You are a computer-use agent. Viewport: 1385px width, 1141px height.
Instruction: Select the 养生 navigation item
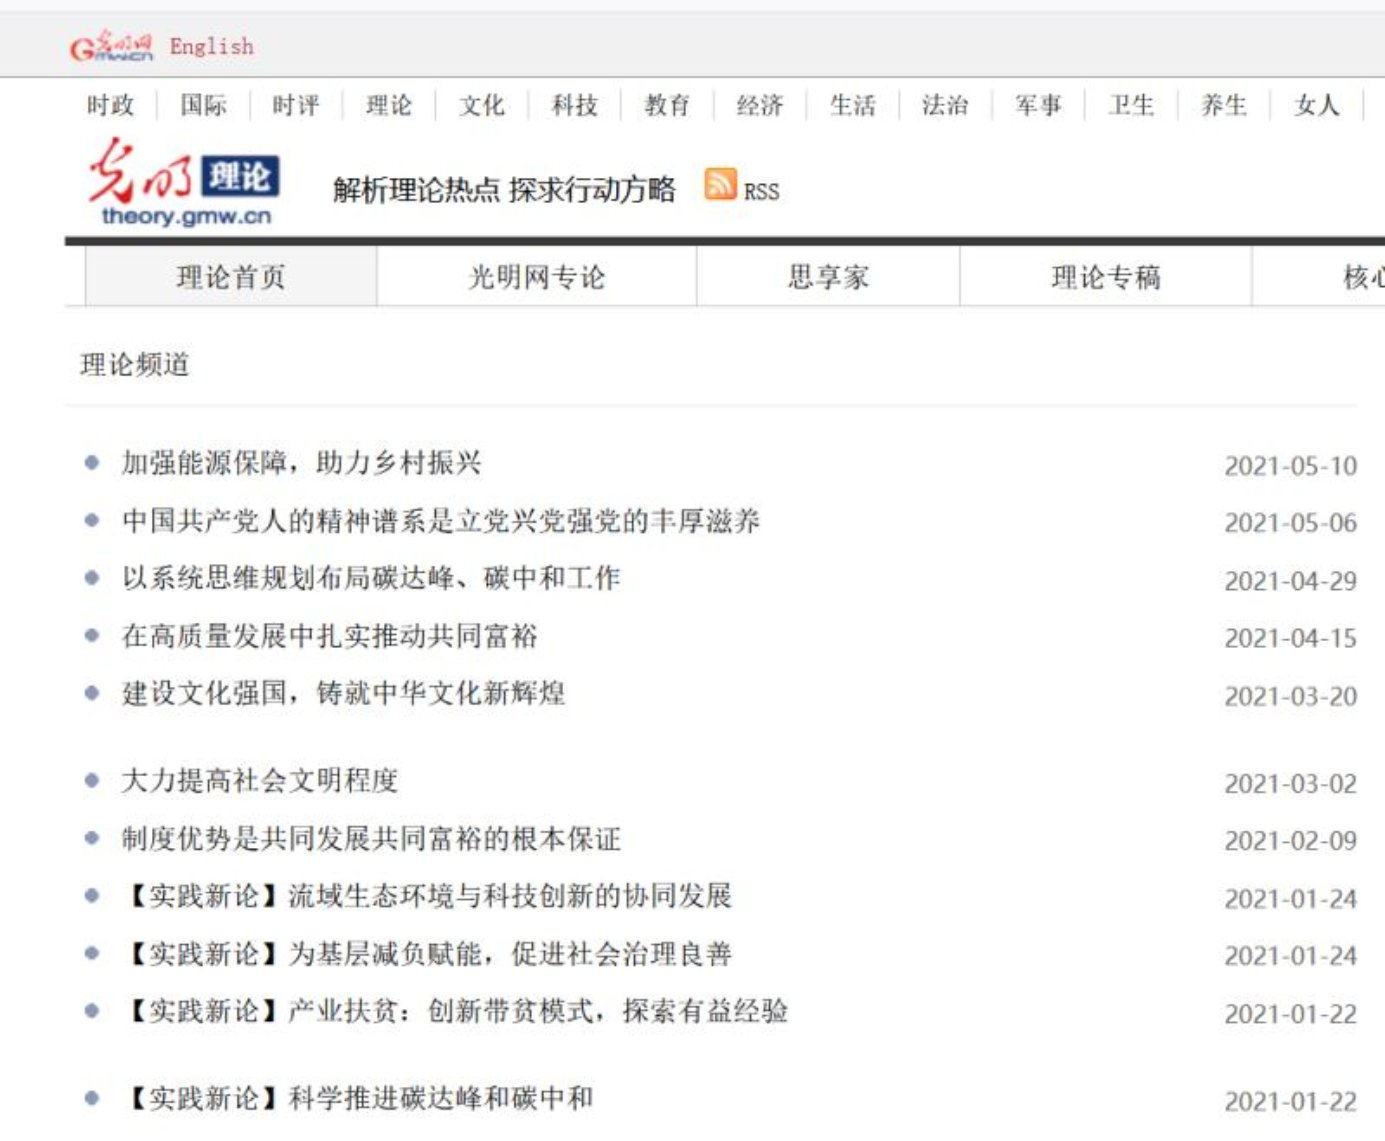[x=1223, y=105]
